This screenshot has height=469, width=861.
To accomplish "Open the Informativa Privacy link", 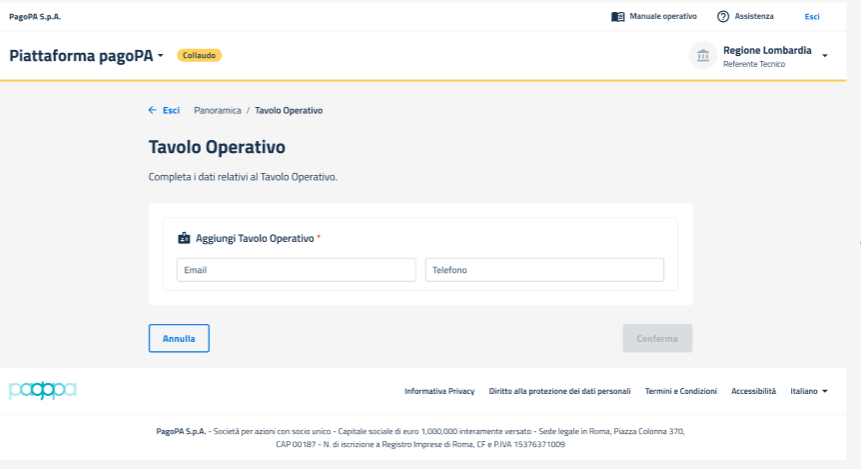I will (439, 391).
